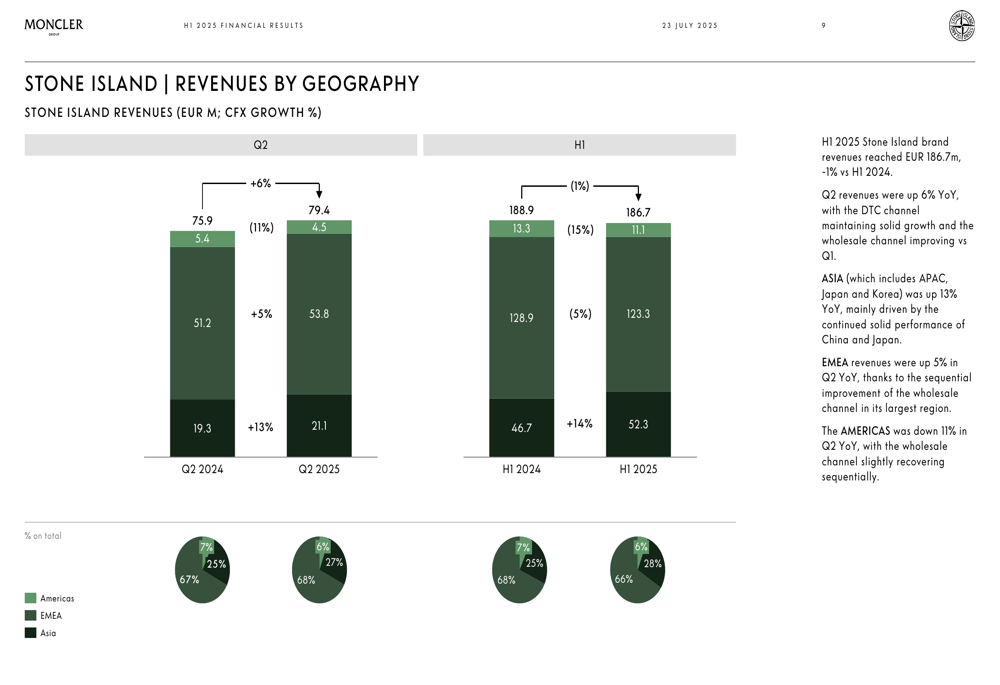This screenshot has width=1000, height=685.
Task: Click the Q2 2025 pie chart
Action: [319, 570]
